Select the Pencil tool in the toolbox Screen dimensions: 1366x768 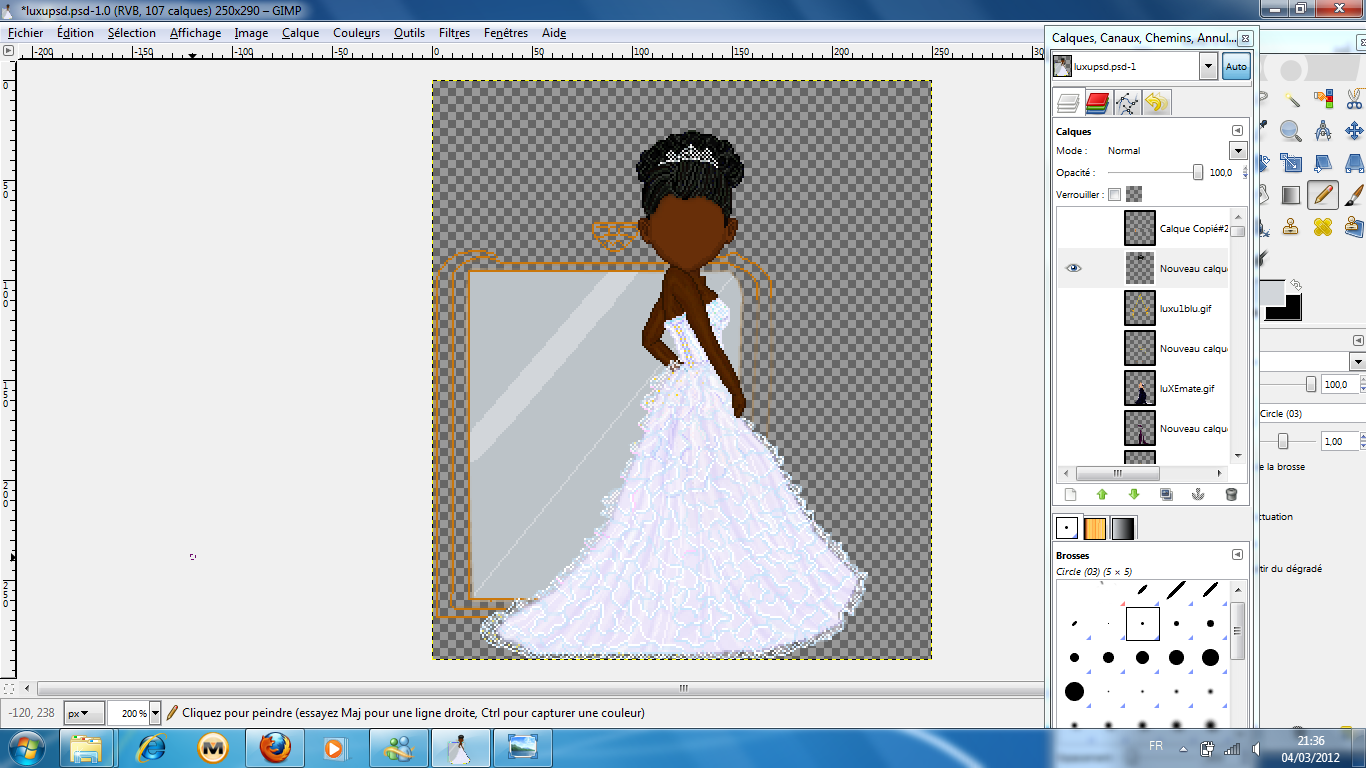point(1322,194)
